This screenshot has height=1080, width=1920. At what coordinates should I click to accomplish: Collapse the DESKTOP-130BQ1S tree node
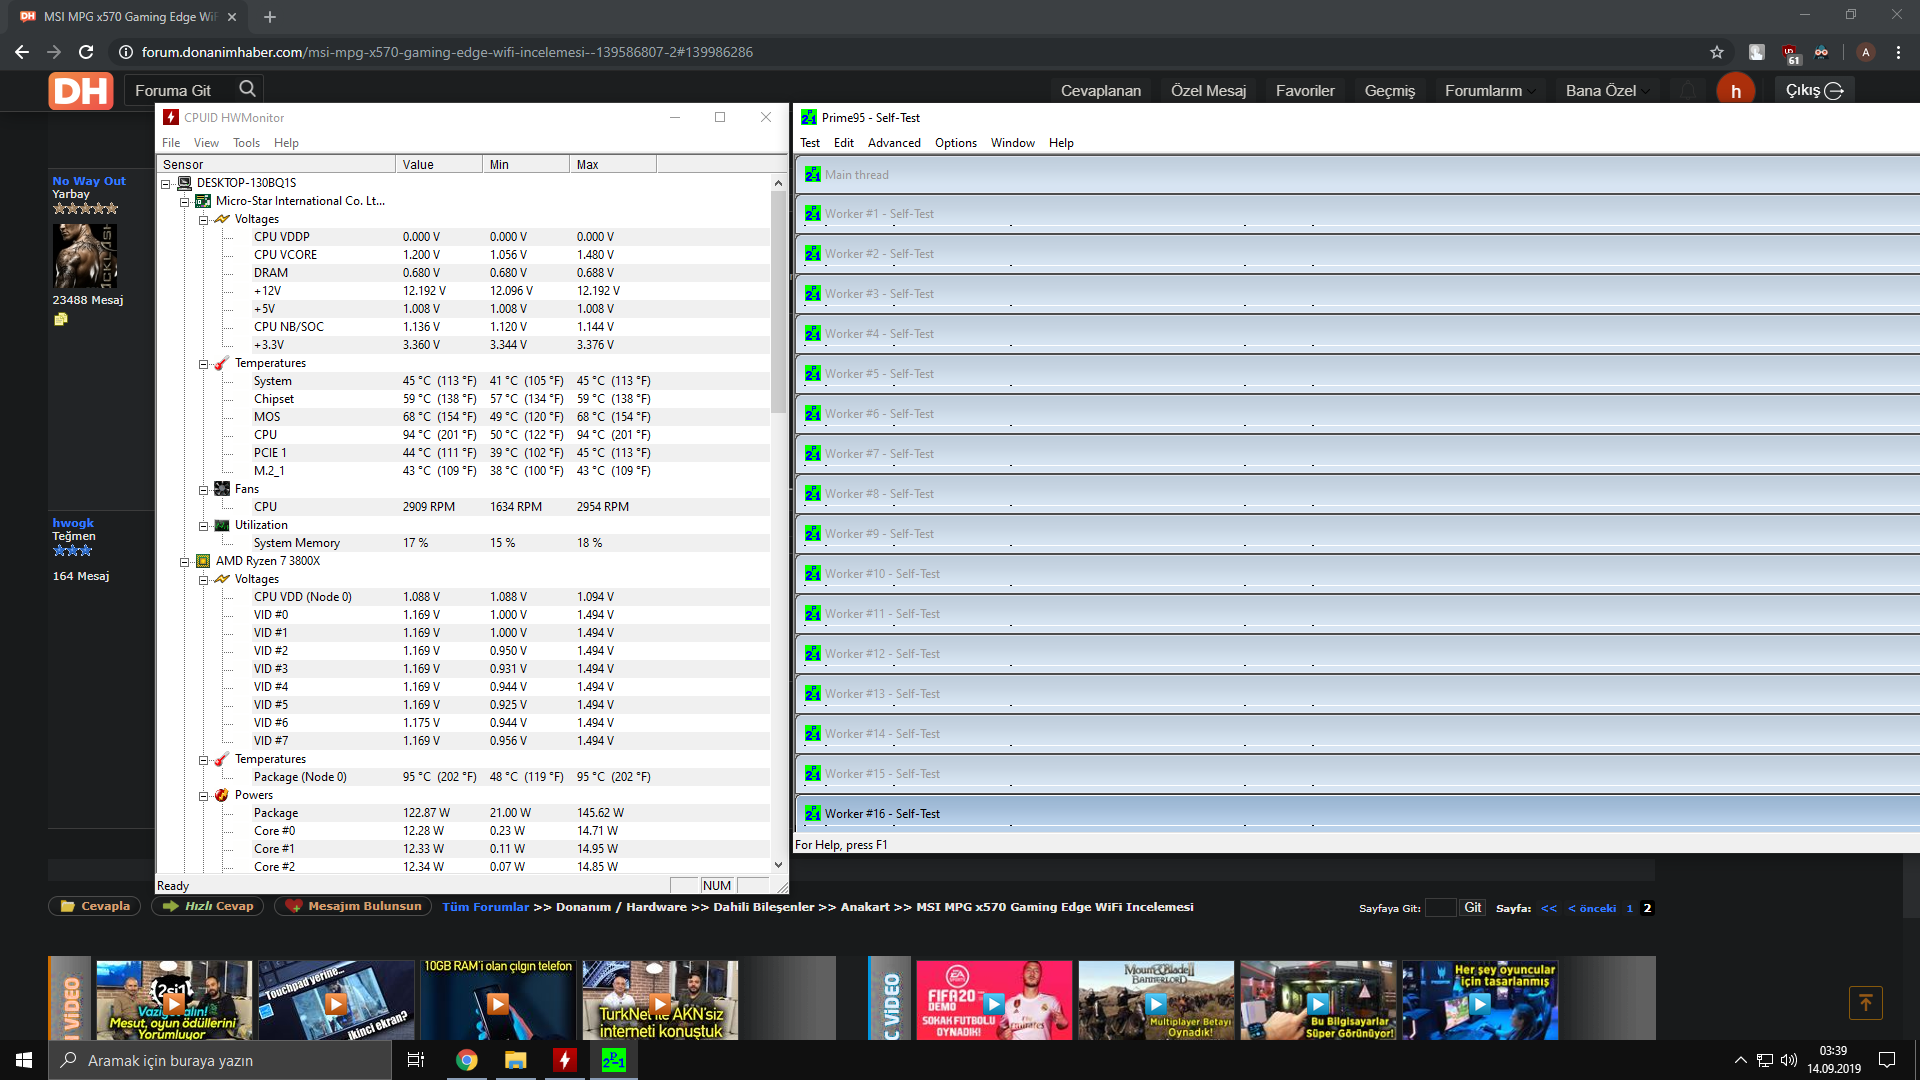click(166, 184)
